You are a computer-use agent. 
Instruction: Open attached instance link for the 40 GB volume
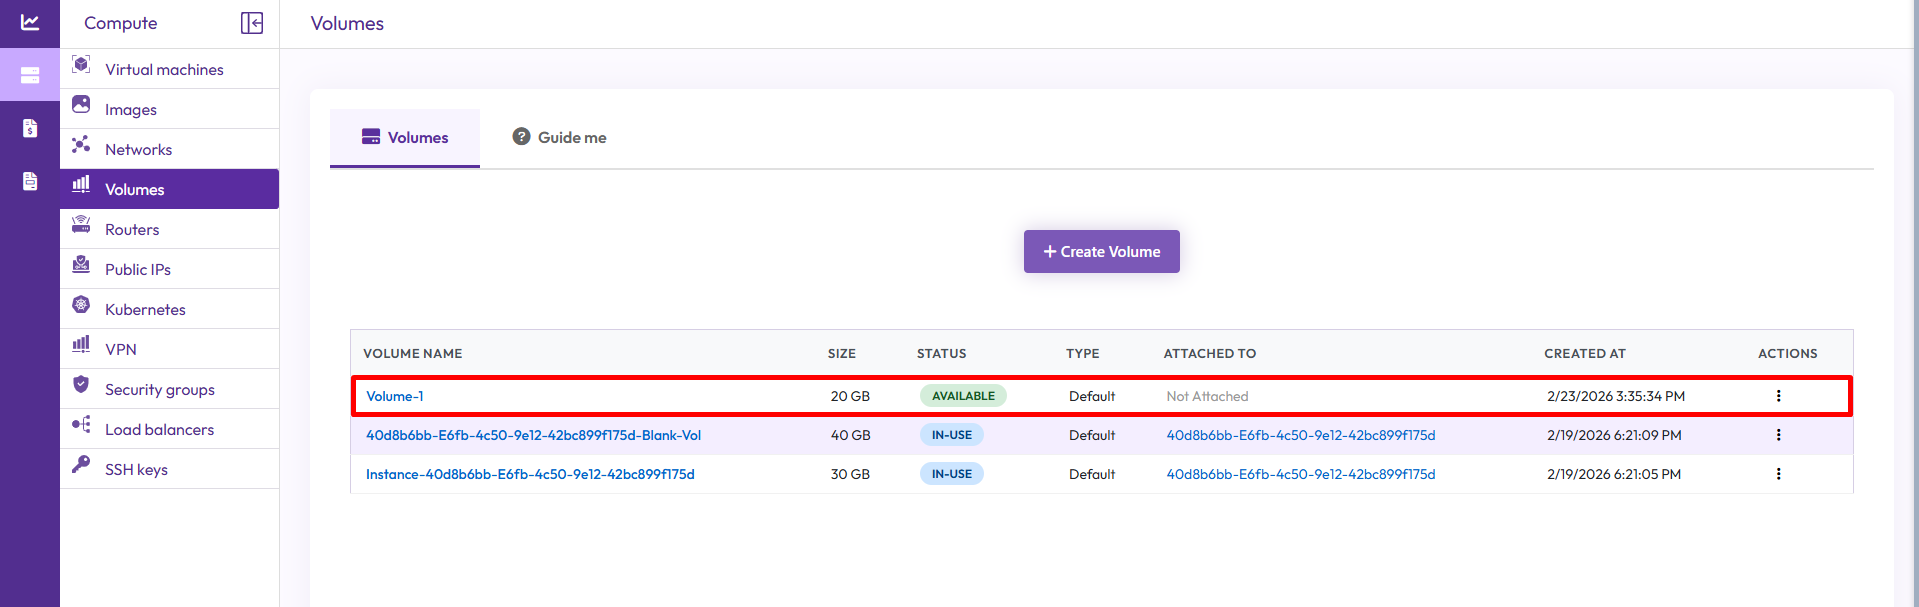(1300, 435)
